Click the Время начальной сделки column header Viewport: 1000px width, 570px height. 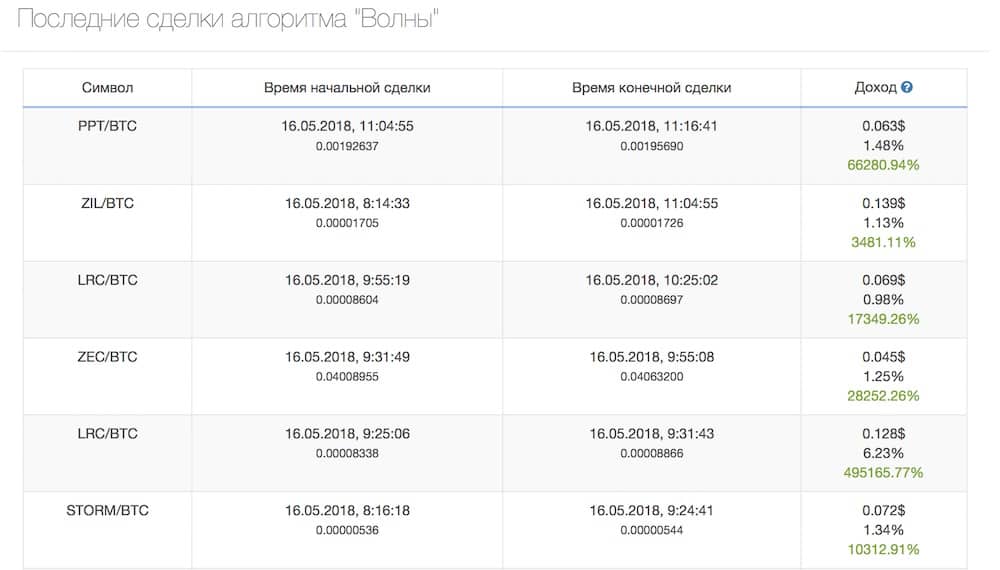(x=347, y=88)
